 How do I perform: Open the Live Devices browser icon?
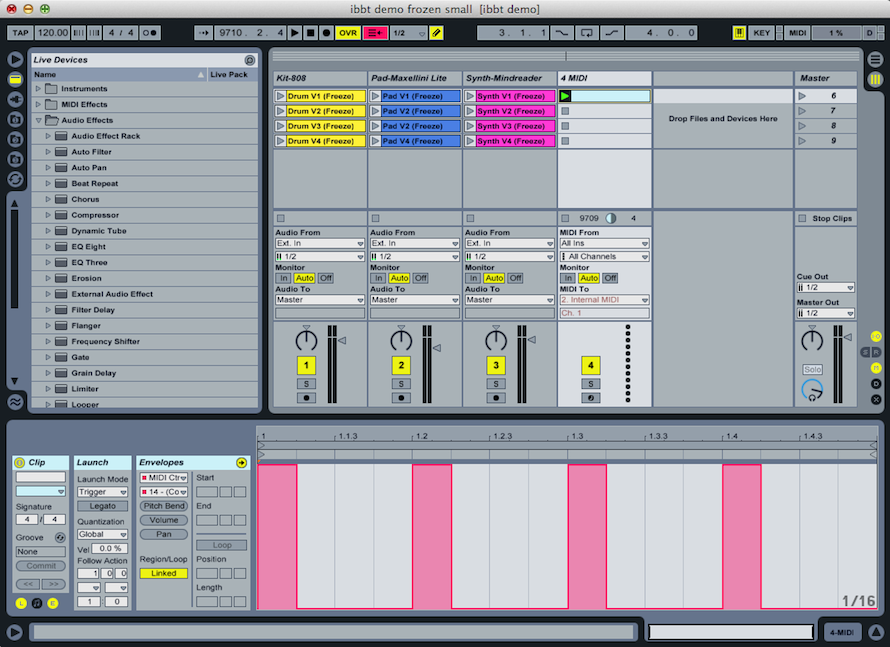pos(16,79)
